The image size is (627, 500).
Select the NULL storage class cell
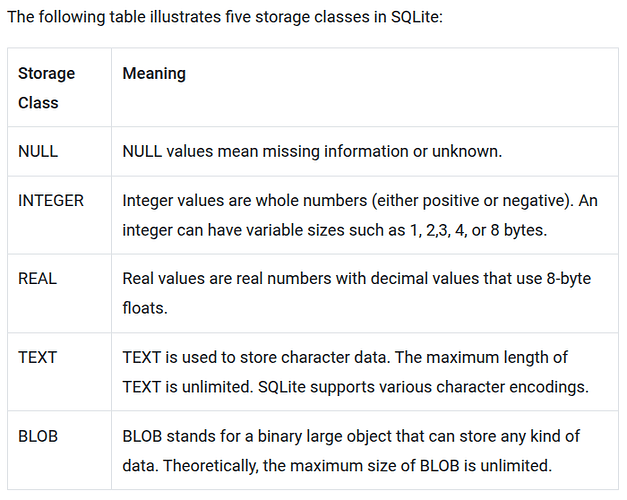point(38,152)
